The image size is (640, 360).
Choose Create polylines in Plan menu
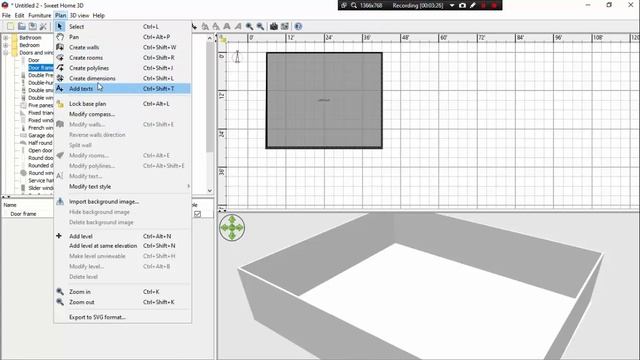pos(122,68)
